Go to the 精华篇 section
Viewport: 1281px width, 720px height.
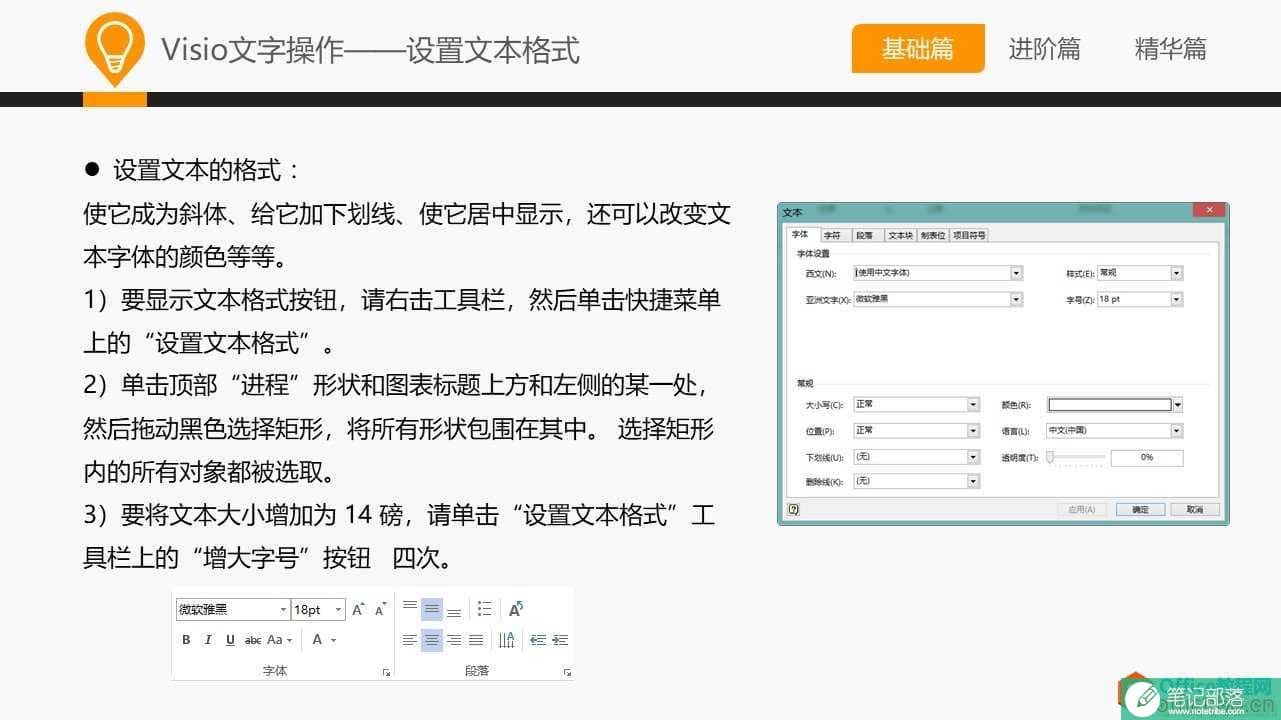[1170, 48]
